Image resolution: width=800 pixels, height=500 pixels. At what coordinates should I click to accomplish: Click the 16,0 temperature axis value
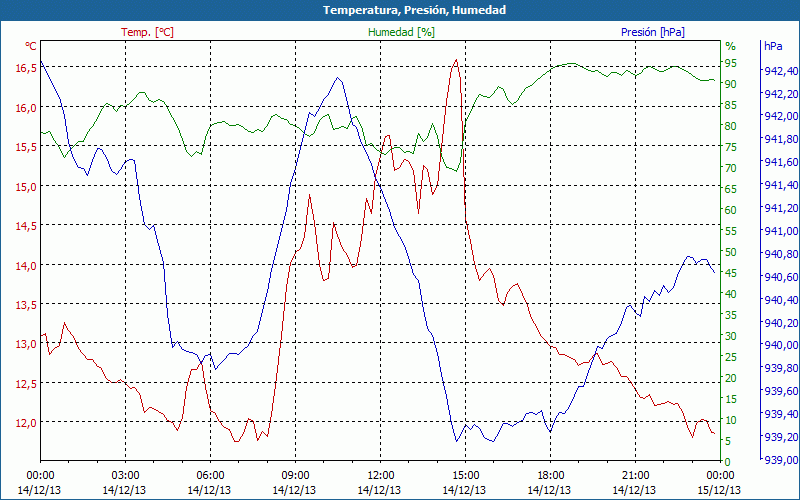tap(26, 108)
